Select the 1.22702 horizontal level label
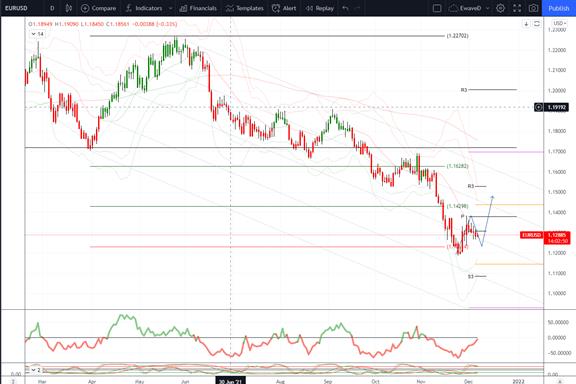The width and height of the screenshot is (576, 384). [457, 36]
